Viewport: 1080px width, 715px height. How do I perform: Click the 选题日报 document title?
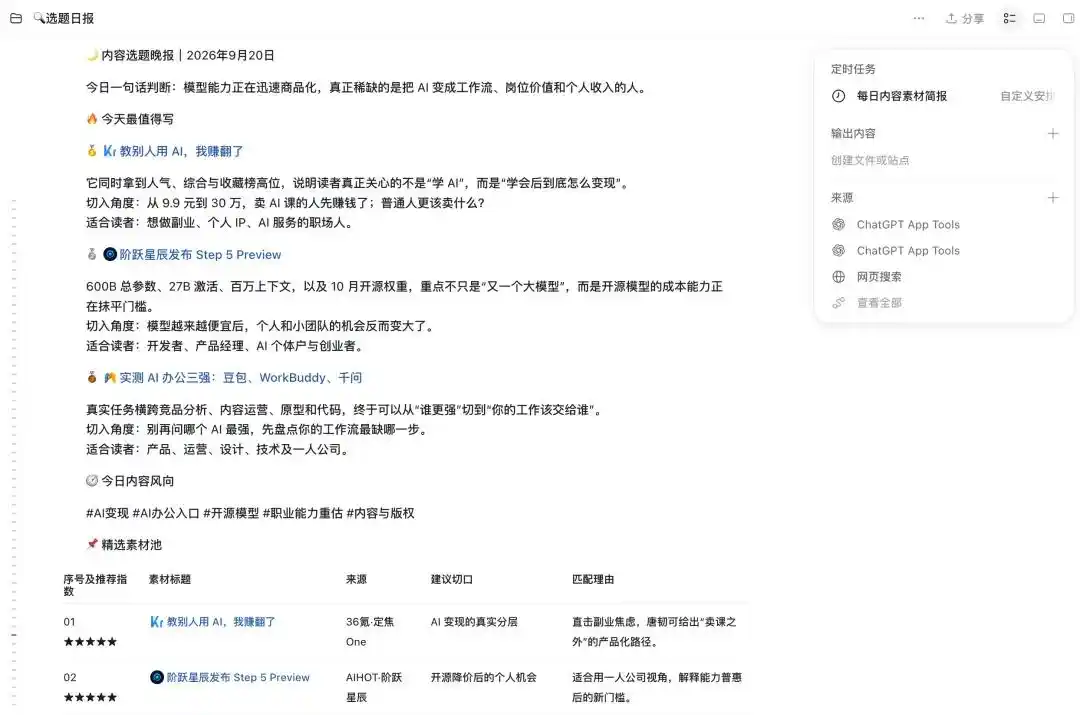point(70,19)
